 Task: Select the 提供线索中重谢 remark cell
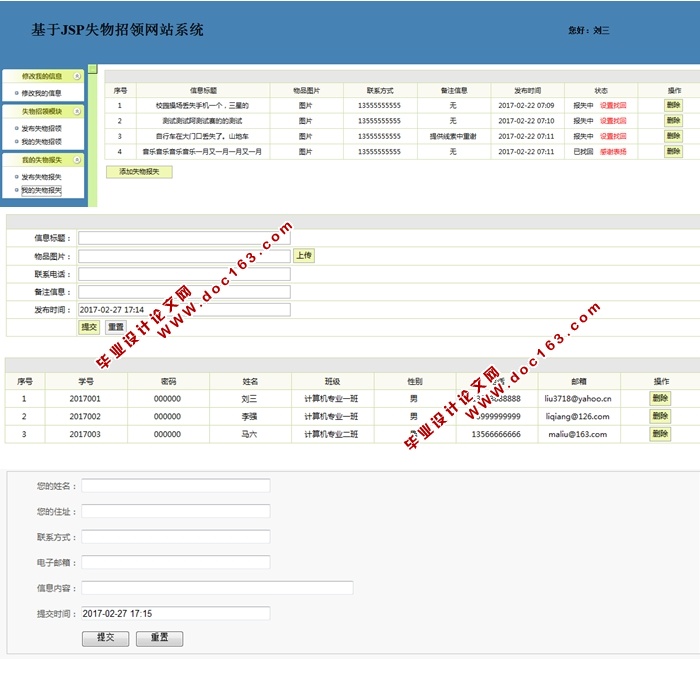(453, 137)
